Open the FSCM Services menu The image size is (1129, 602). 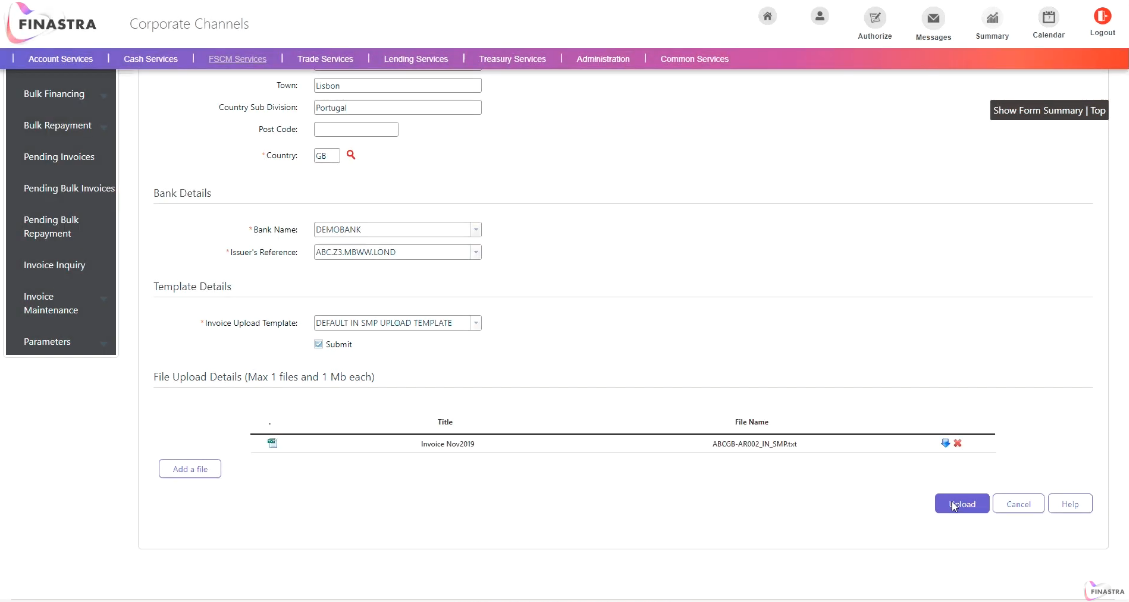coord(238,59)
